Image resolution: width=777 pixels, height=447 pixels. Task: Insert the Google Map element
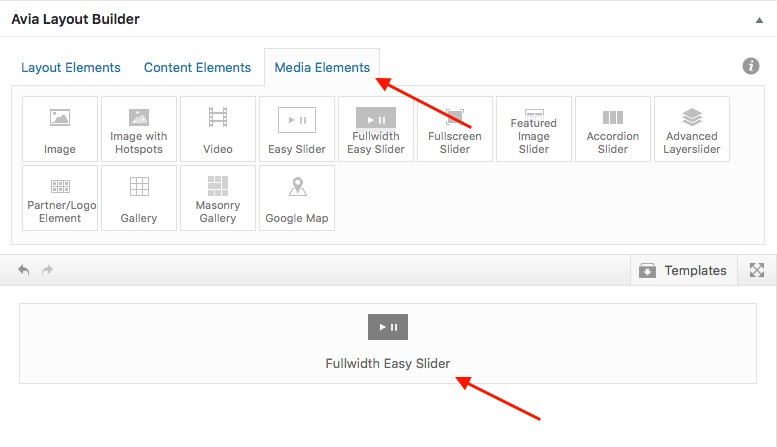click(297, 198)
